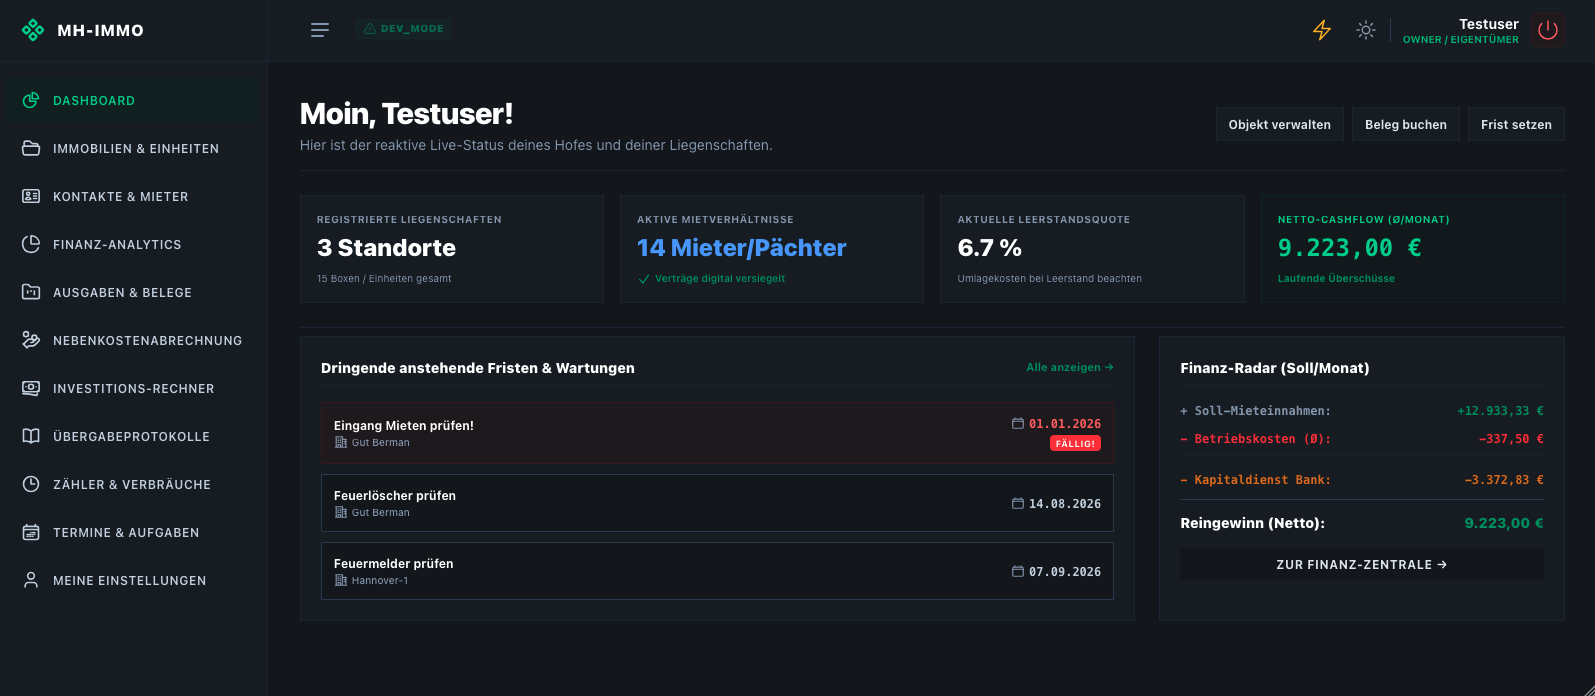Click the Dashboard pie chart icon
The width and height of the screenshot is (1595, 696).
coord(31,100)
